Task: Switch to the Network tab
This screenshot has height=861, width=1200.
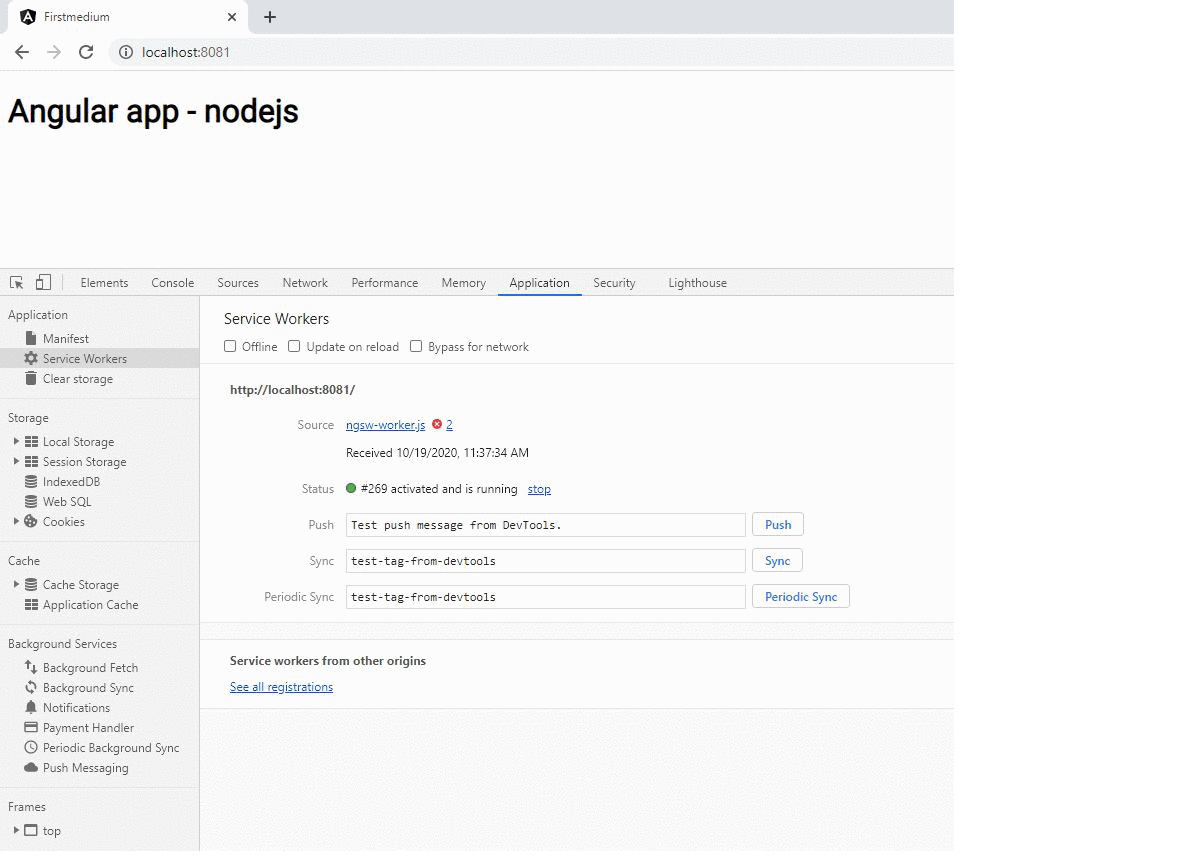Action: pos(305,283)
